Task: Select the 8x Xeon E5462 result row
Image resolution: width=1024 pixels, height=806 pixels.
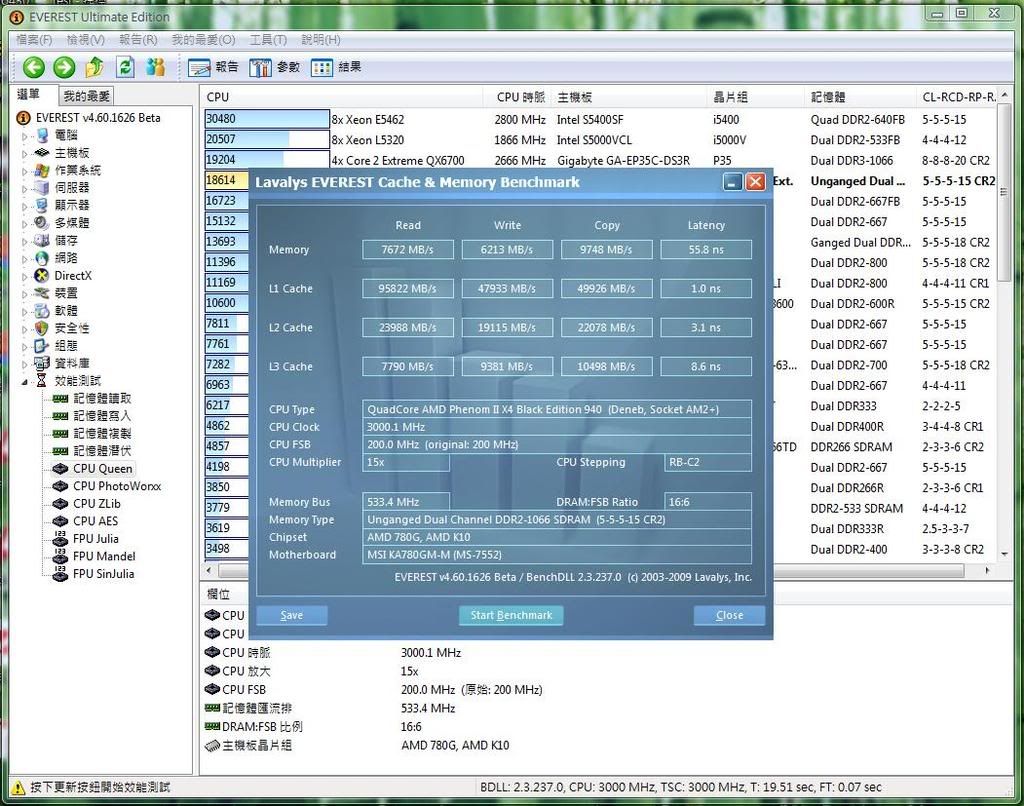Action: 601,120
